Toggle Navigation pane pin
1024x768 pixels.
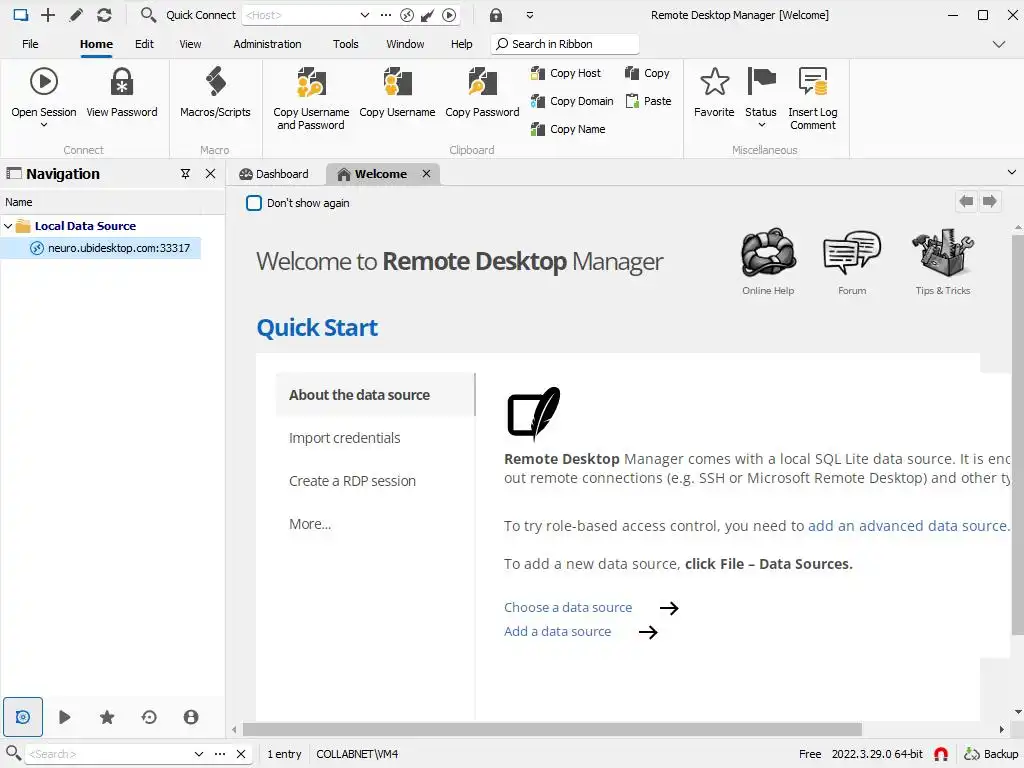click(x=185, y=174)
